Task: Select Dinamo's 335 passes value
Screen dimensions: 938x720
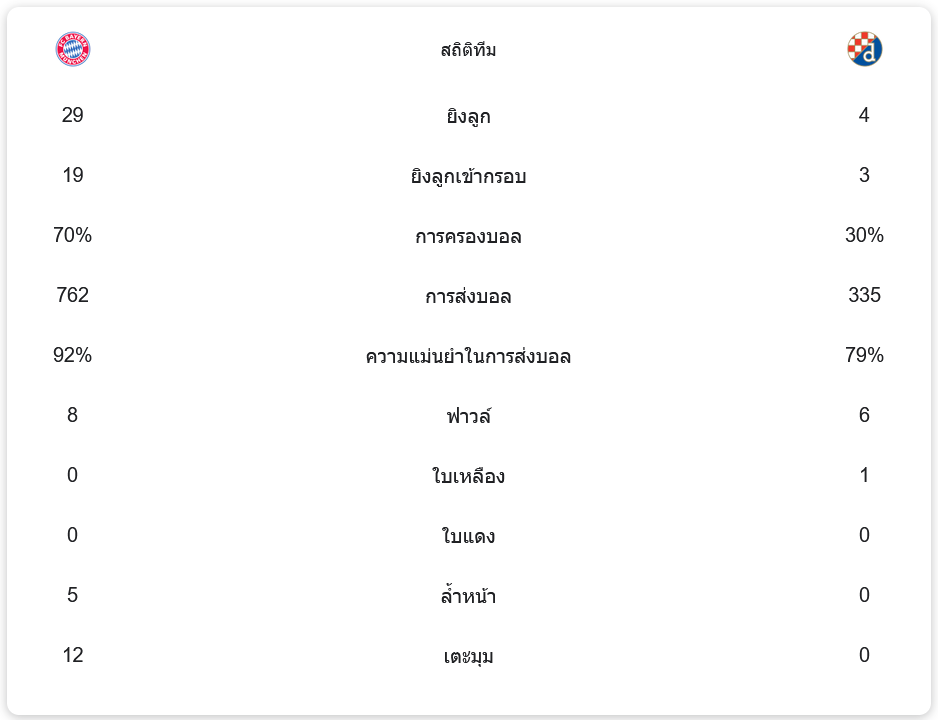Action: click(864, 295)
